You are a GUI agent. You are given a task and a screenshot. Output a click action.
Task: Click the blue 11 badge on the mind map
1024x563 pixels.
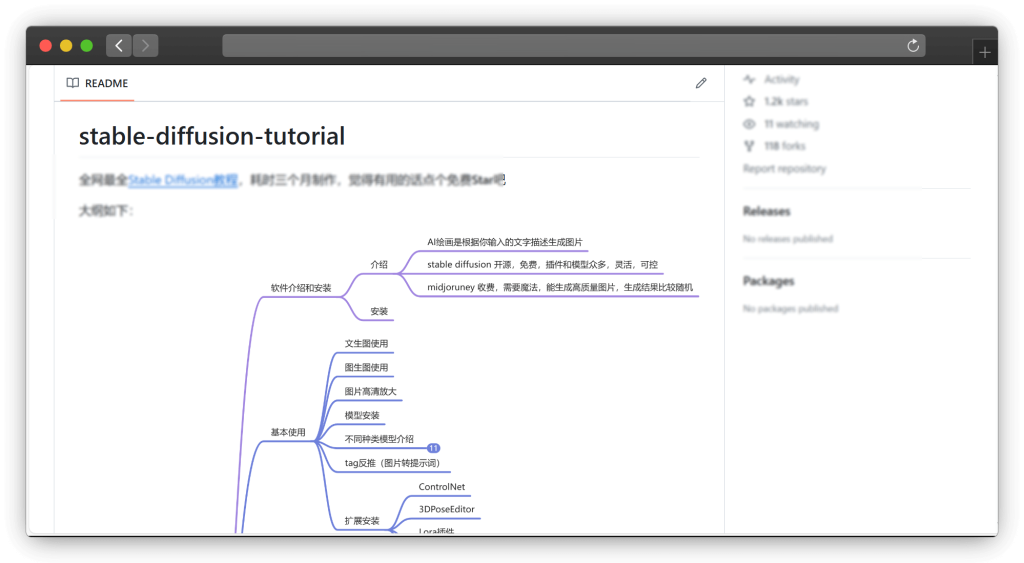433,448
